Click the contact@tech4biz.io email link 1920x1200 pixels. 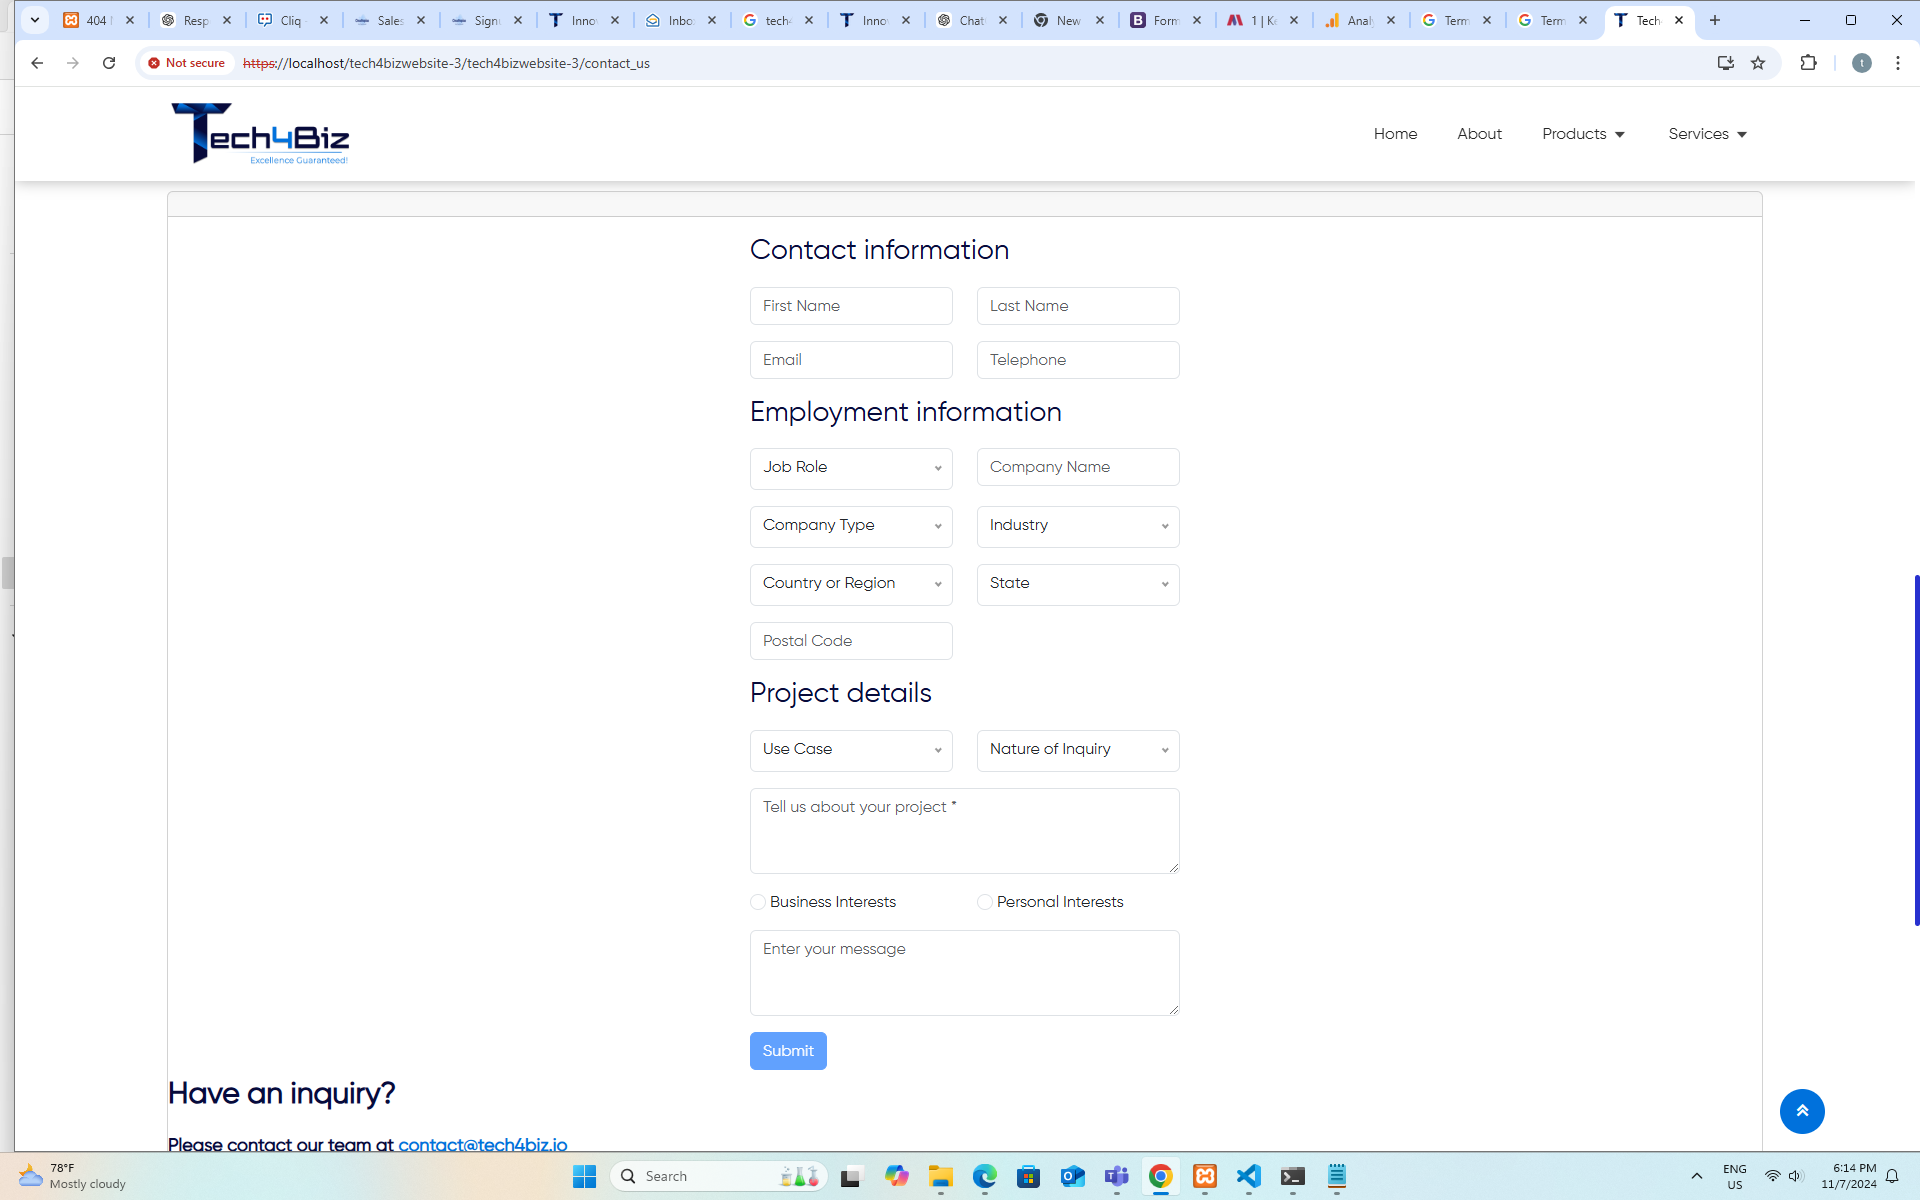482,1145
